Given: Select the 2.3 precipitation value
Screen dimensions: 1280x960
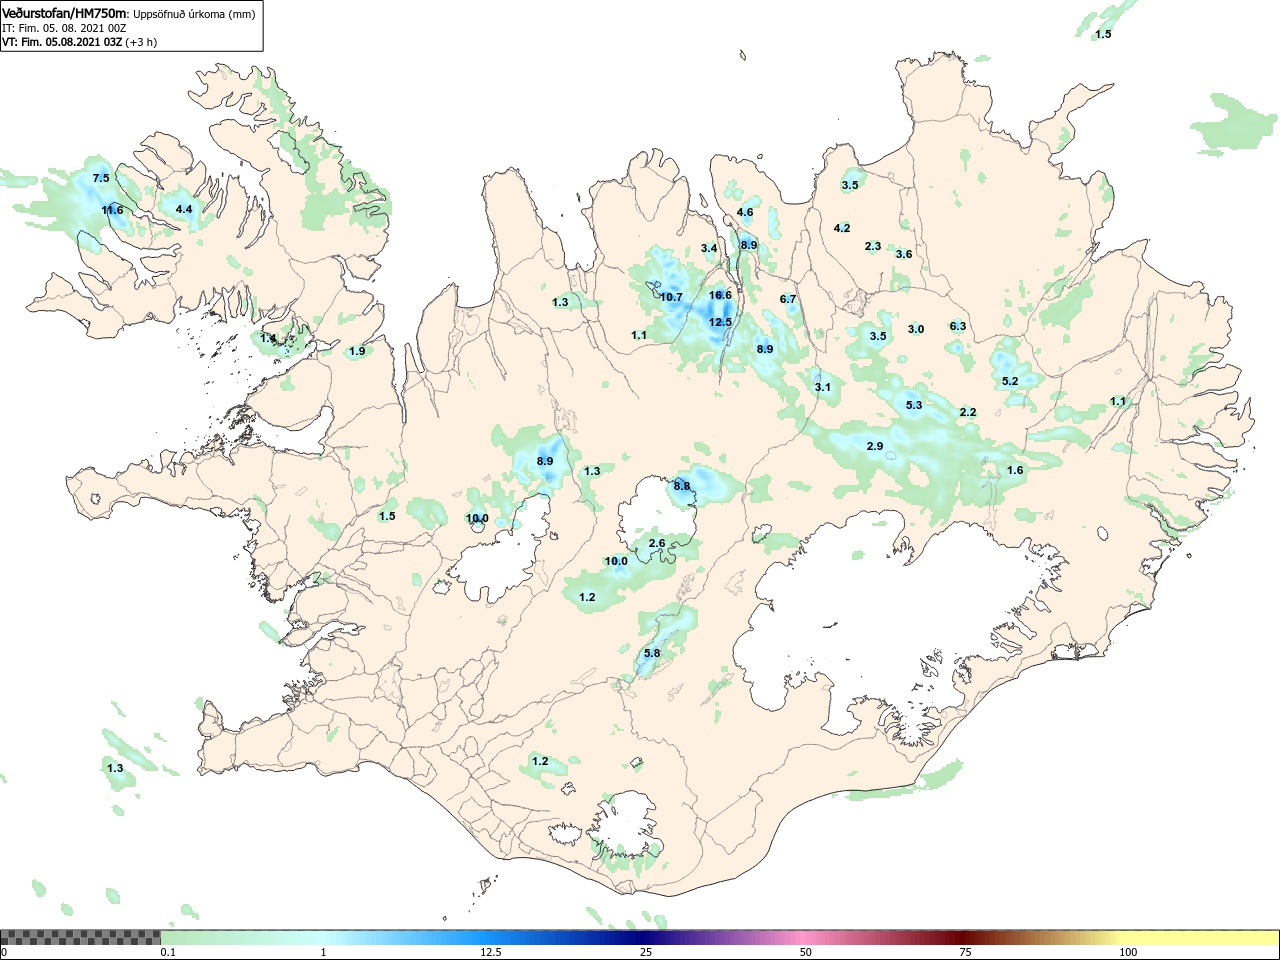Looking at the screenshot, I should click(x=873, y=246).
